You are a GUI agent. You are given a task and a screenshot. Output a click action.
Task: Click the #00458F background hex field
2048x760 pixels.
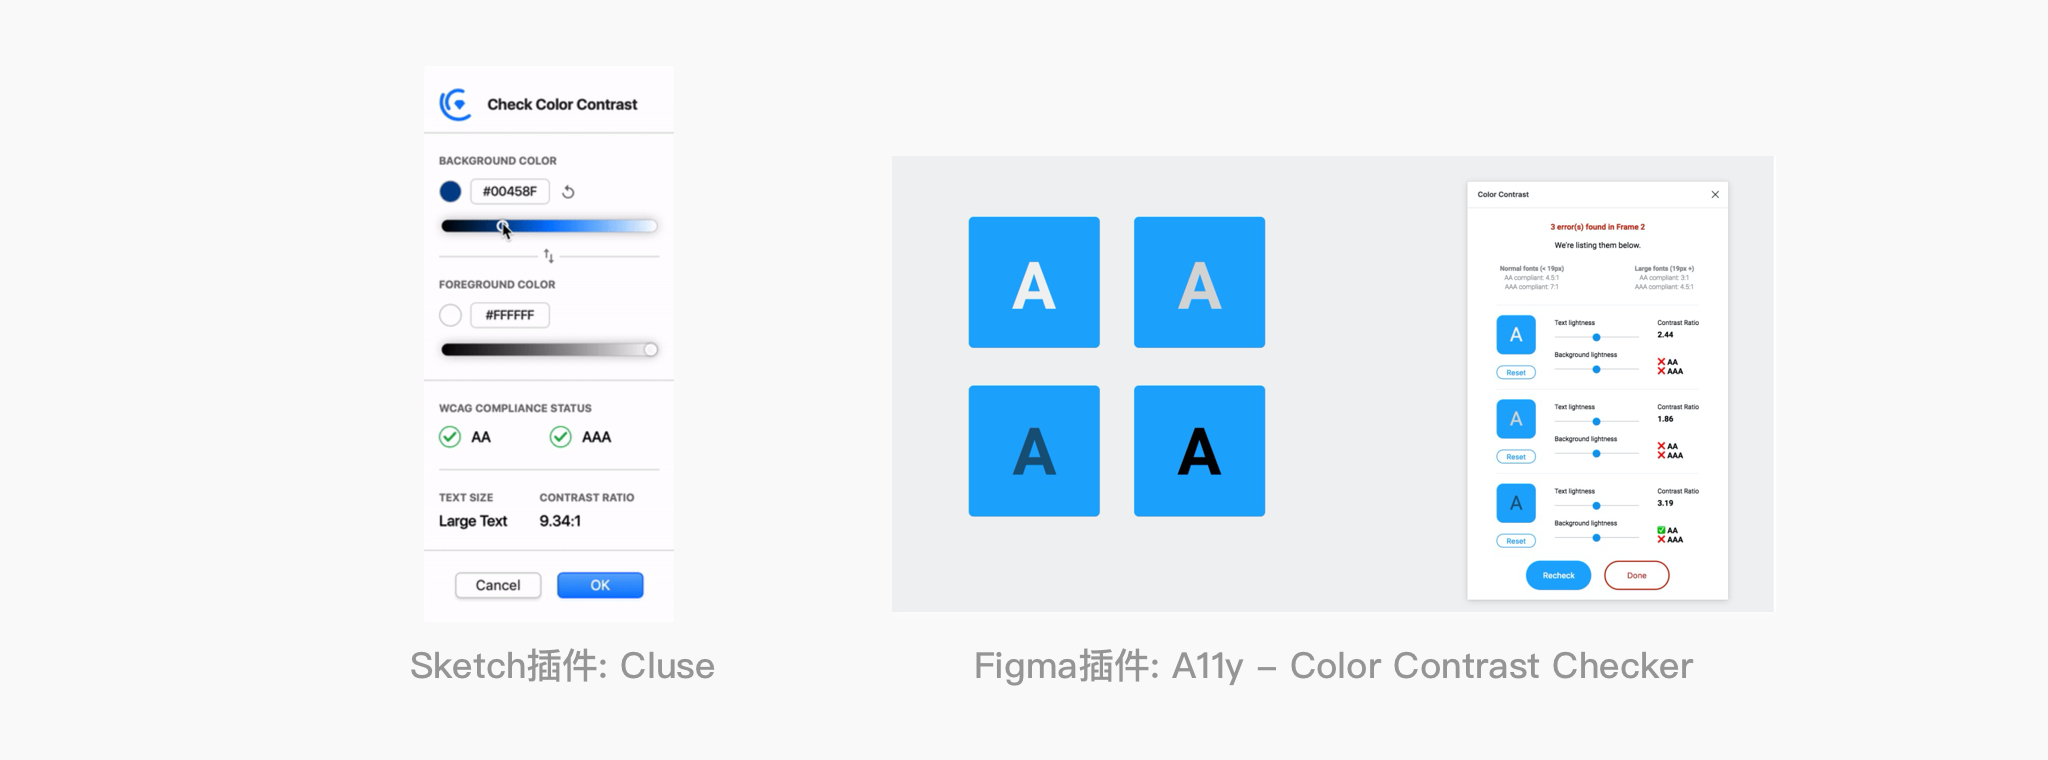[x=510, y=192]
